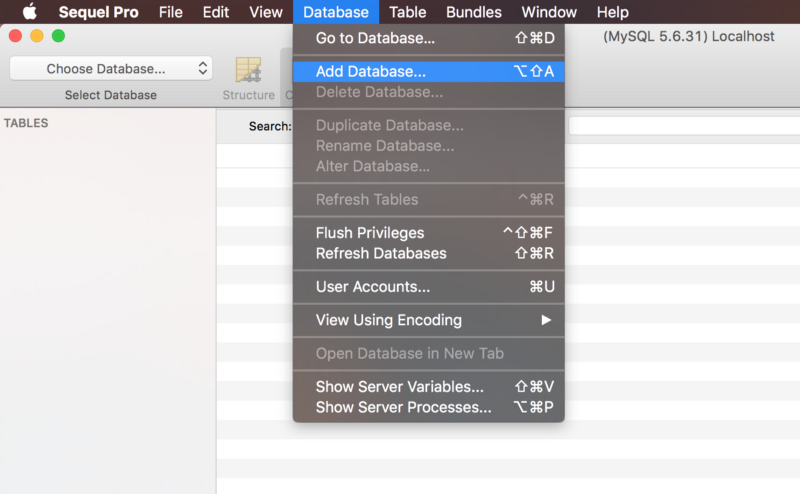The height and width of the screenshot is (494, 800).
Task: Click the Sequel Pro application menu
Action: [98, 12]
